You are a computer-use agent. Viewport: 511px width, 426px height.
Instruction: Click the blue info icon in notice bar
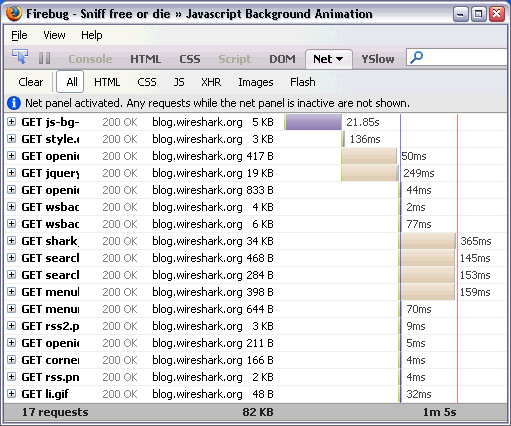click(x=14, y=103)
